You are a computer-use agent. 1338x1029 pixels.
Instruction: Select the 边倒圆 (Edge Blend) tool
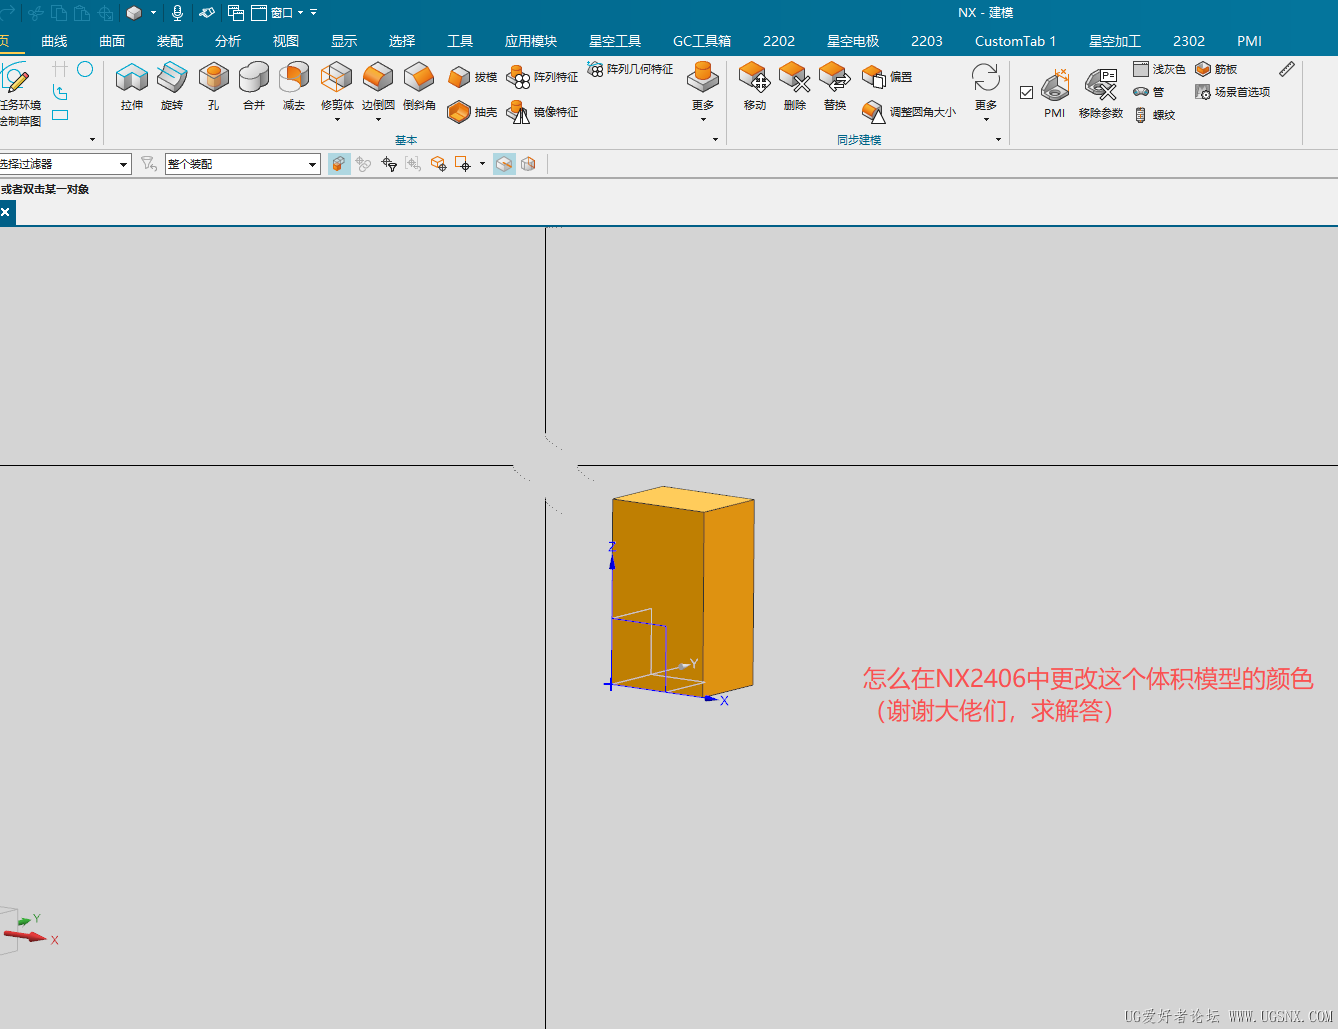[x=378, y=84]
